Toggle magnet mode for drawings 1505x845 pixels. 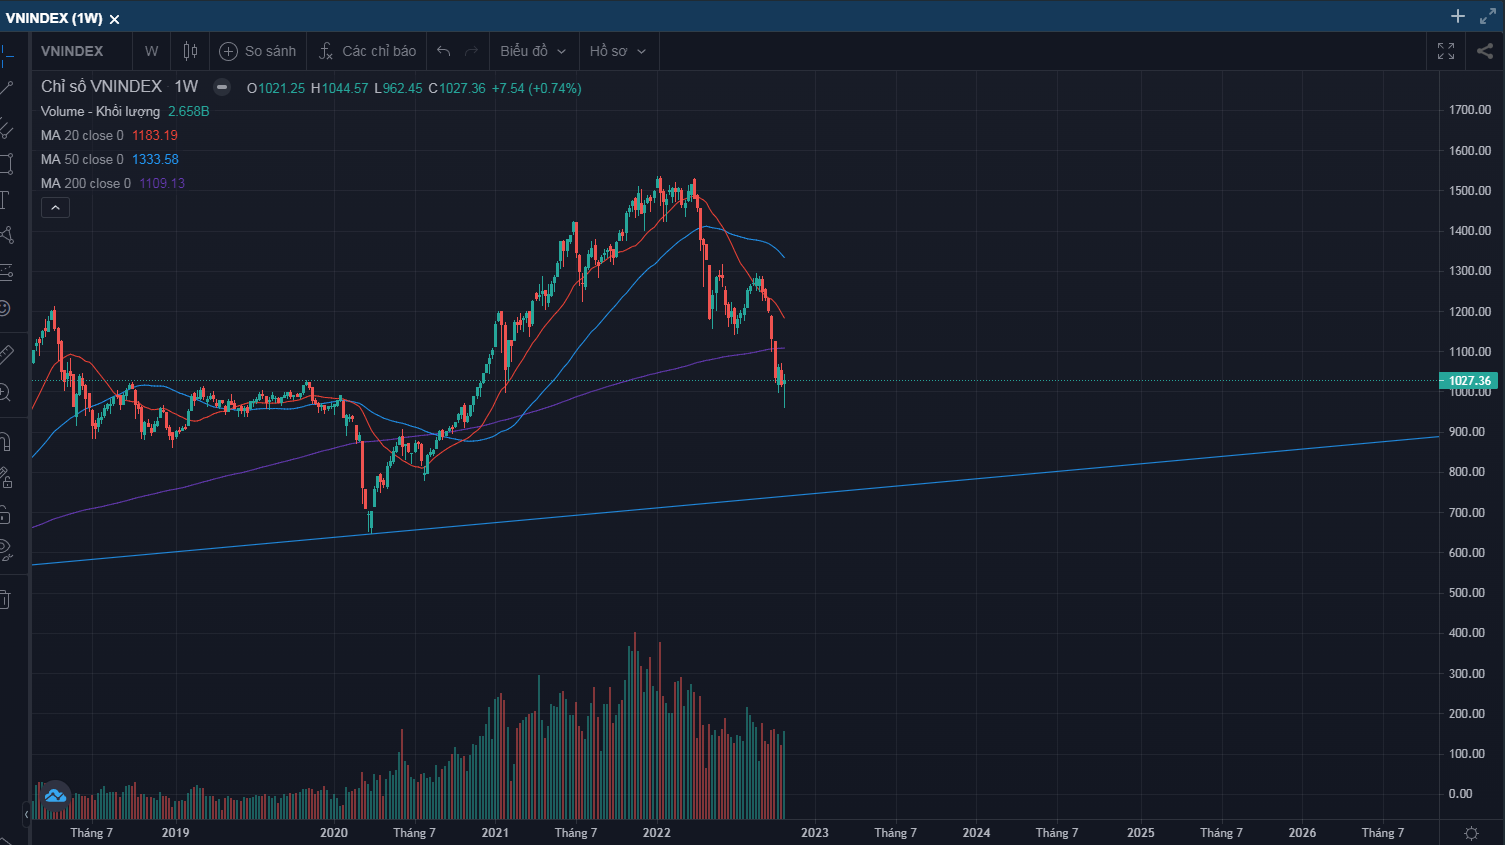(x=5, y=441)
